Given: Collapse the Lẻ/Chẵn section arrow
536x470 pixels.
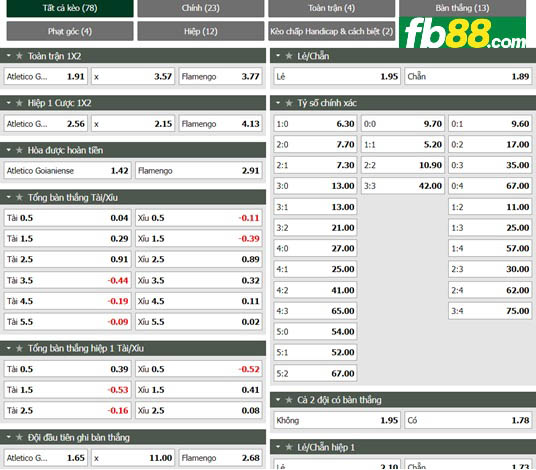Looking at the screenshot, I should (x=278, y=56).
